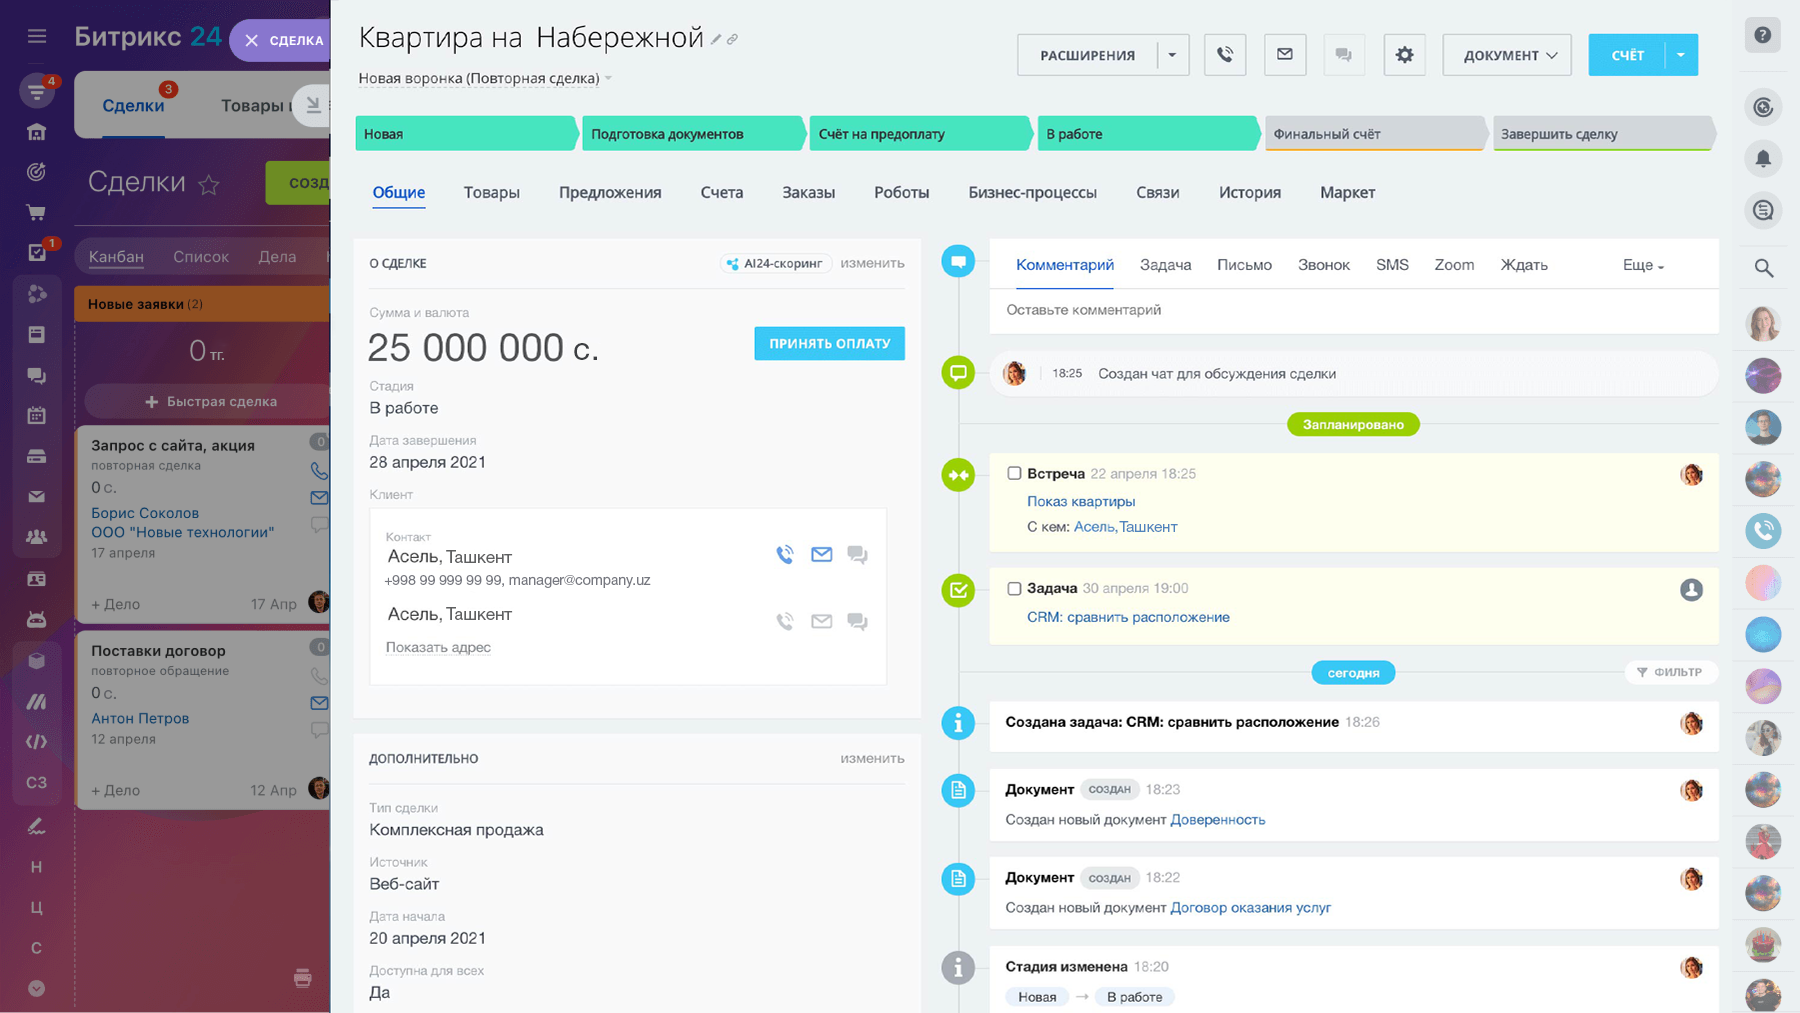Open the chat icon next to email

pyautogui.click(x=1343, y=55)
